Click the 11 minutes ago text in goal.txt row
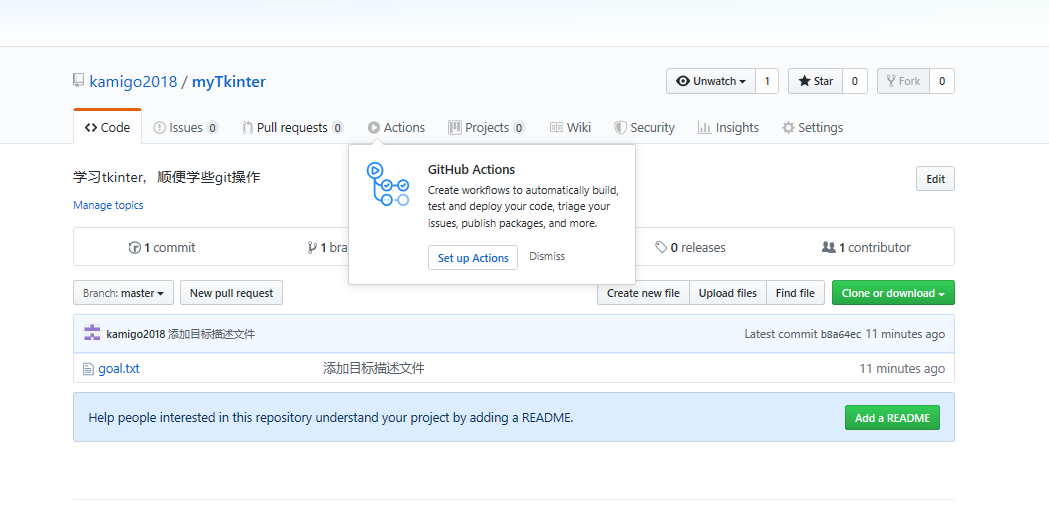Screen dimensions: 1049x508 point(902,368)
